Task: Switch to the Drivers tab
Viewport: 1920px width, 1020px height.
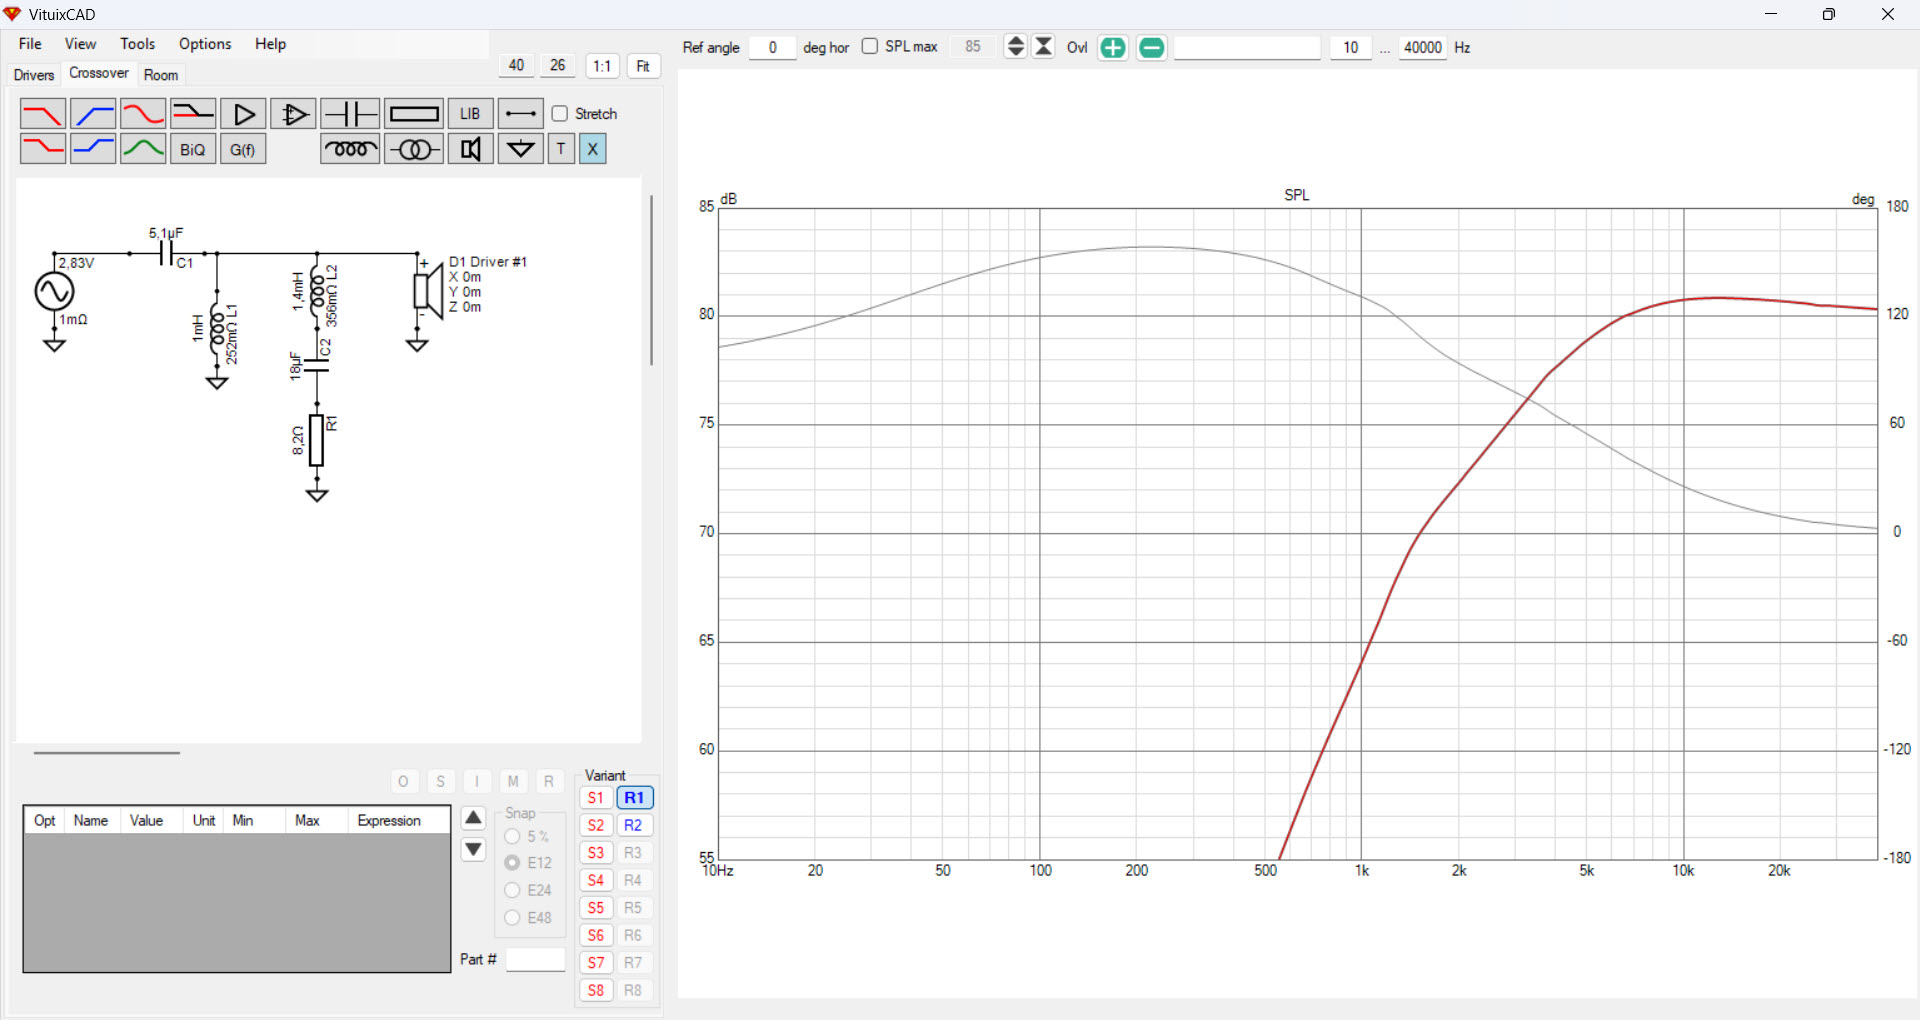Action: tap(34, 75)
